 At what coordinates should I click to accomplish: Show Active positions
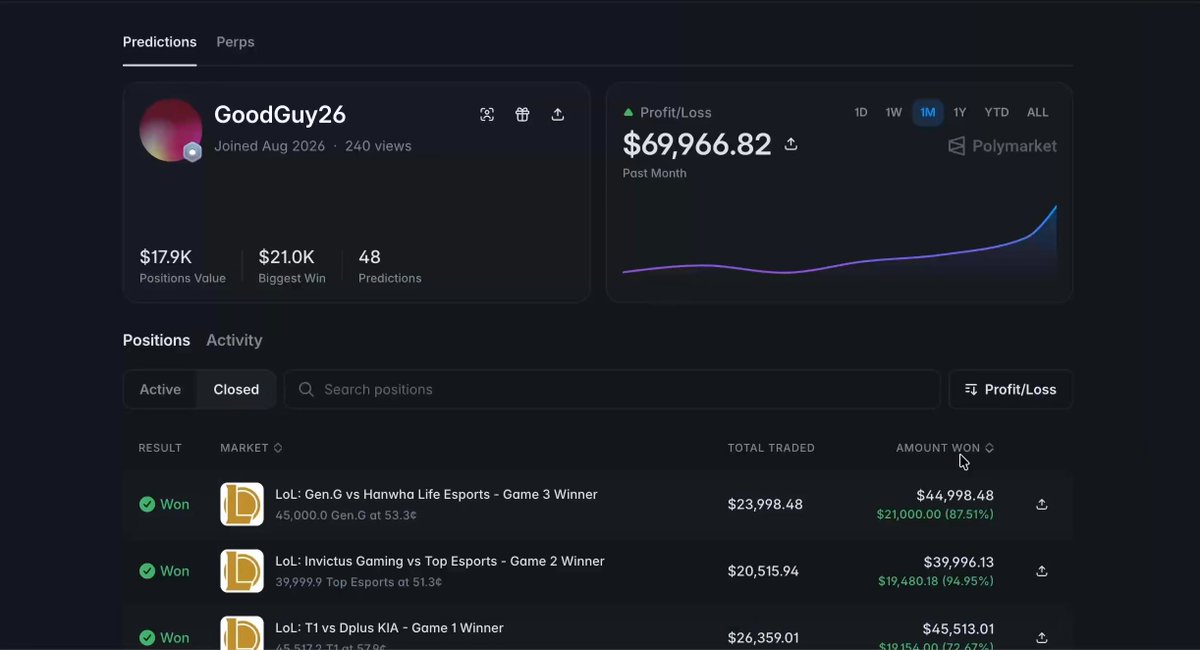[160, 389]
